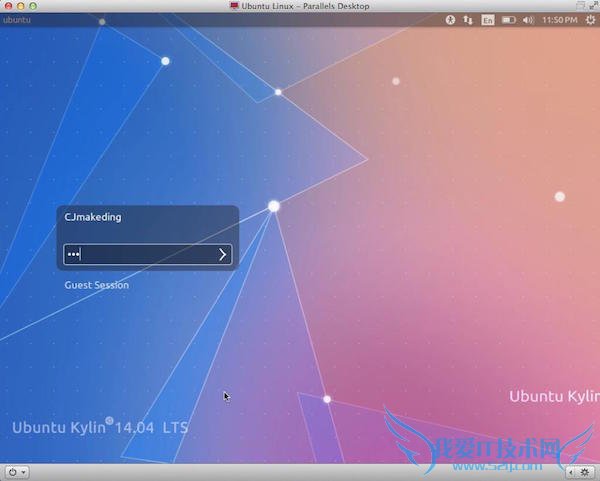Expand the Parallels power button dropdown arrow

tap(24, 473)
